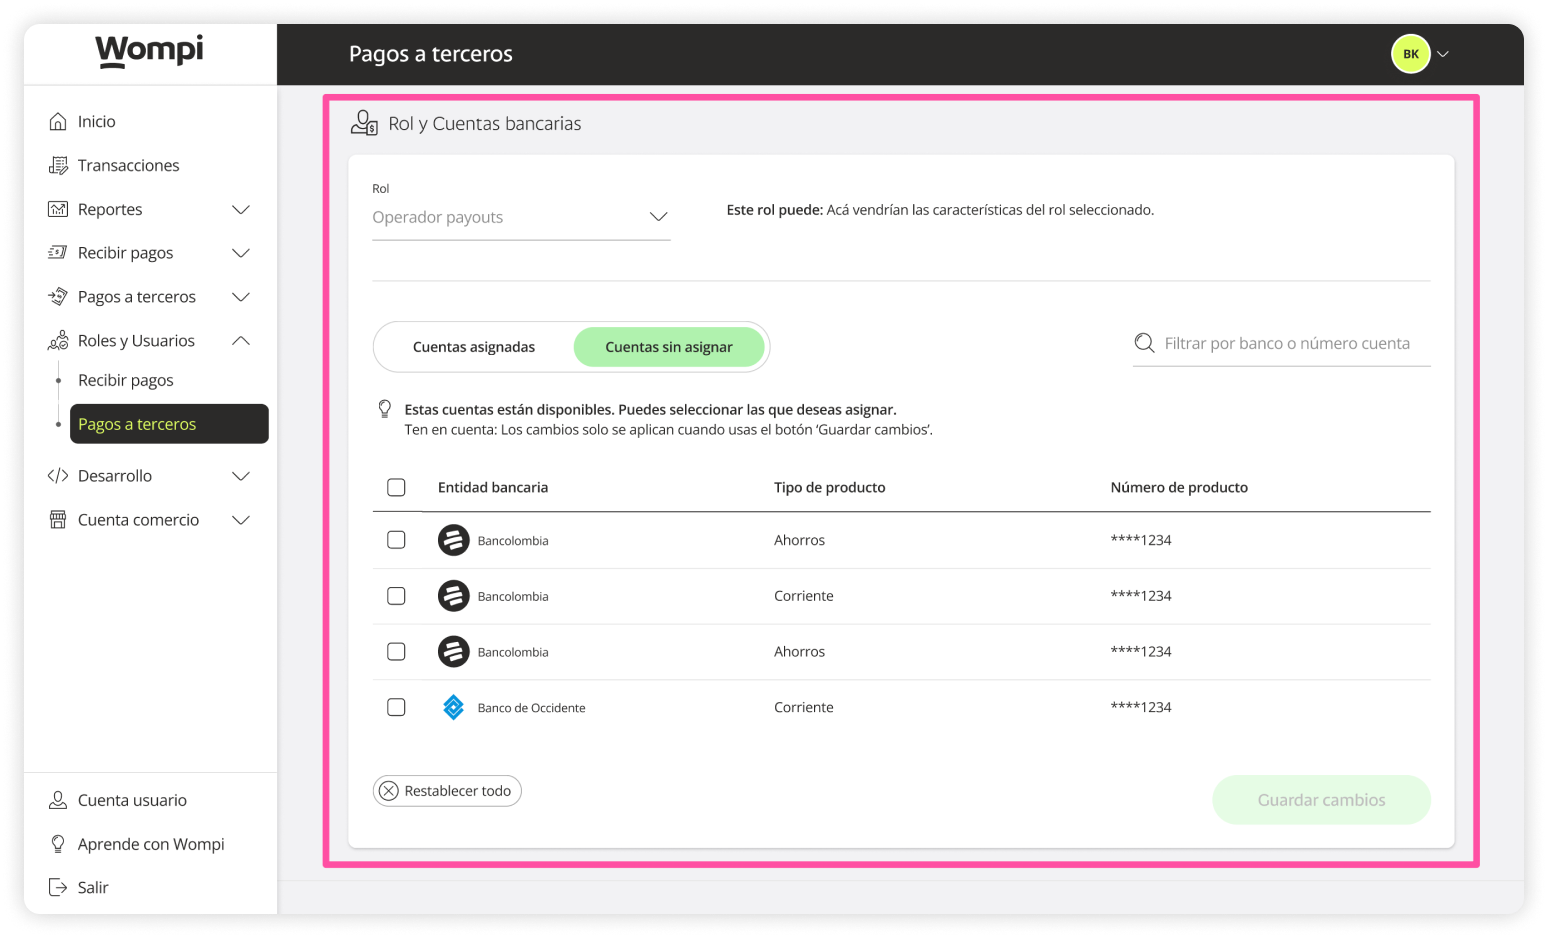Open Transacciones via its sidebar icon
Viewport: 1548px width, 938px height.
(x=58, y=165)
